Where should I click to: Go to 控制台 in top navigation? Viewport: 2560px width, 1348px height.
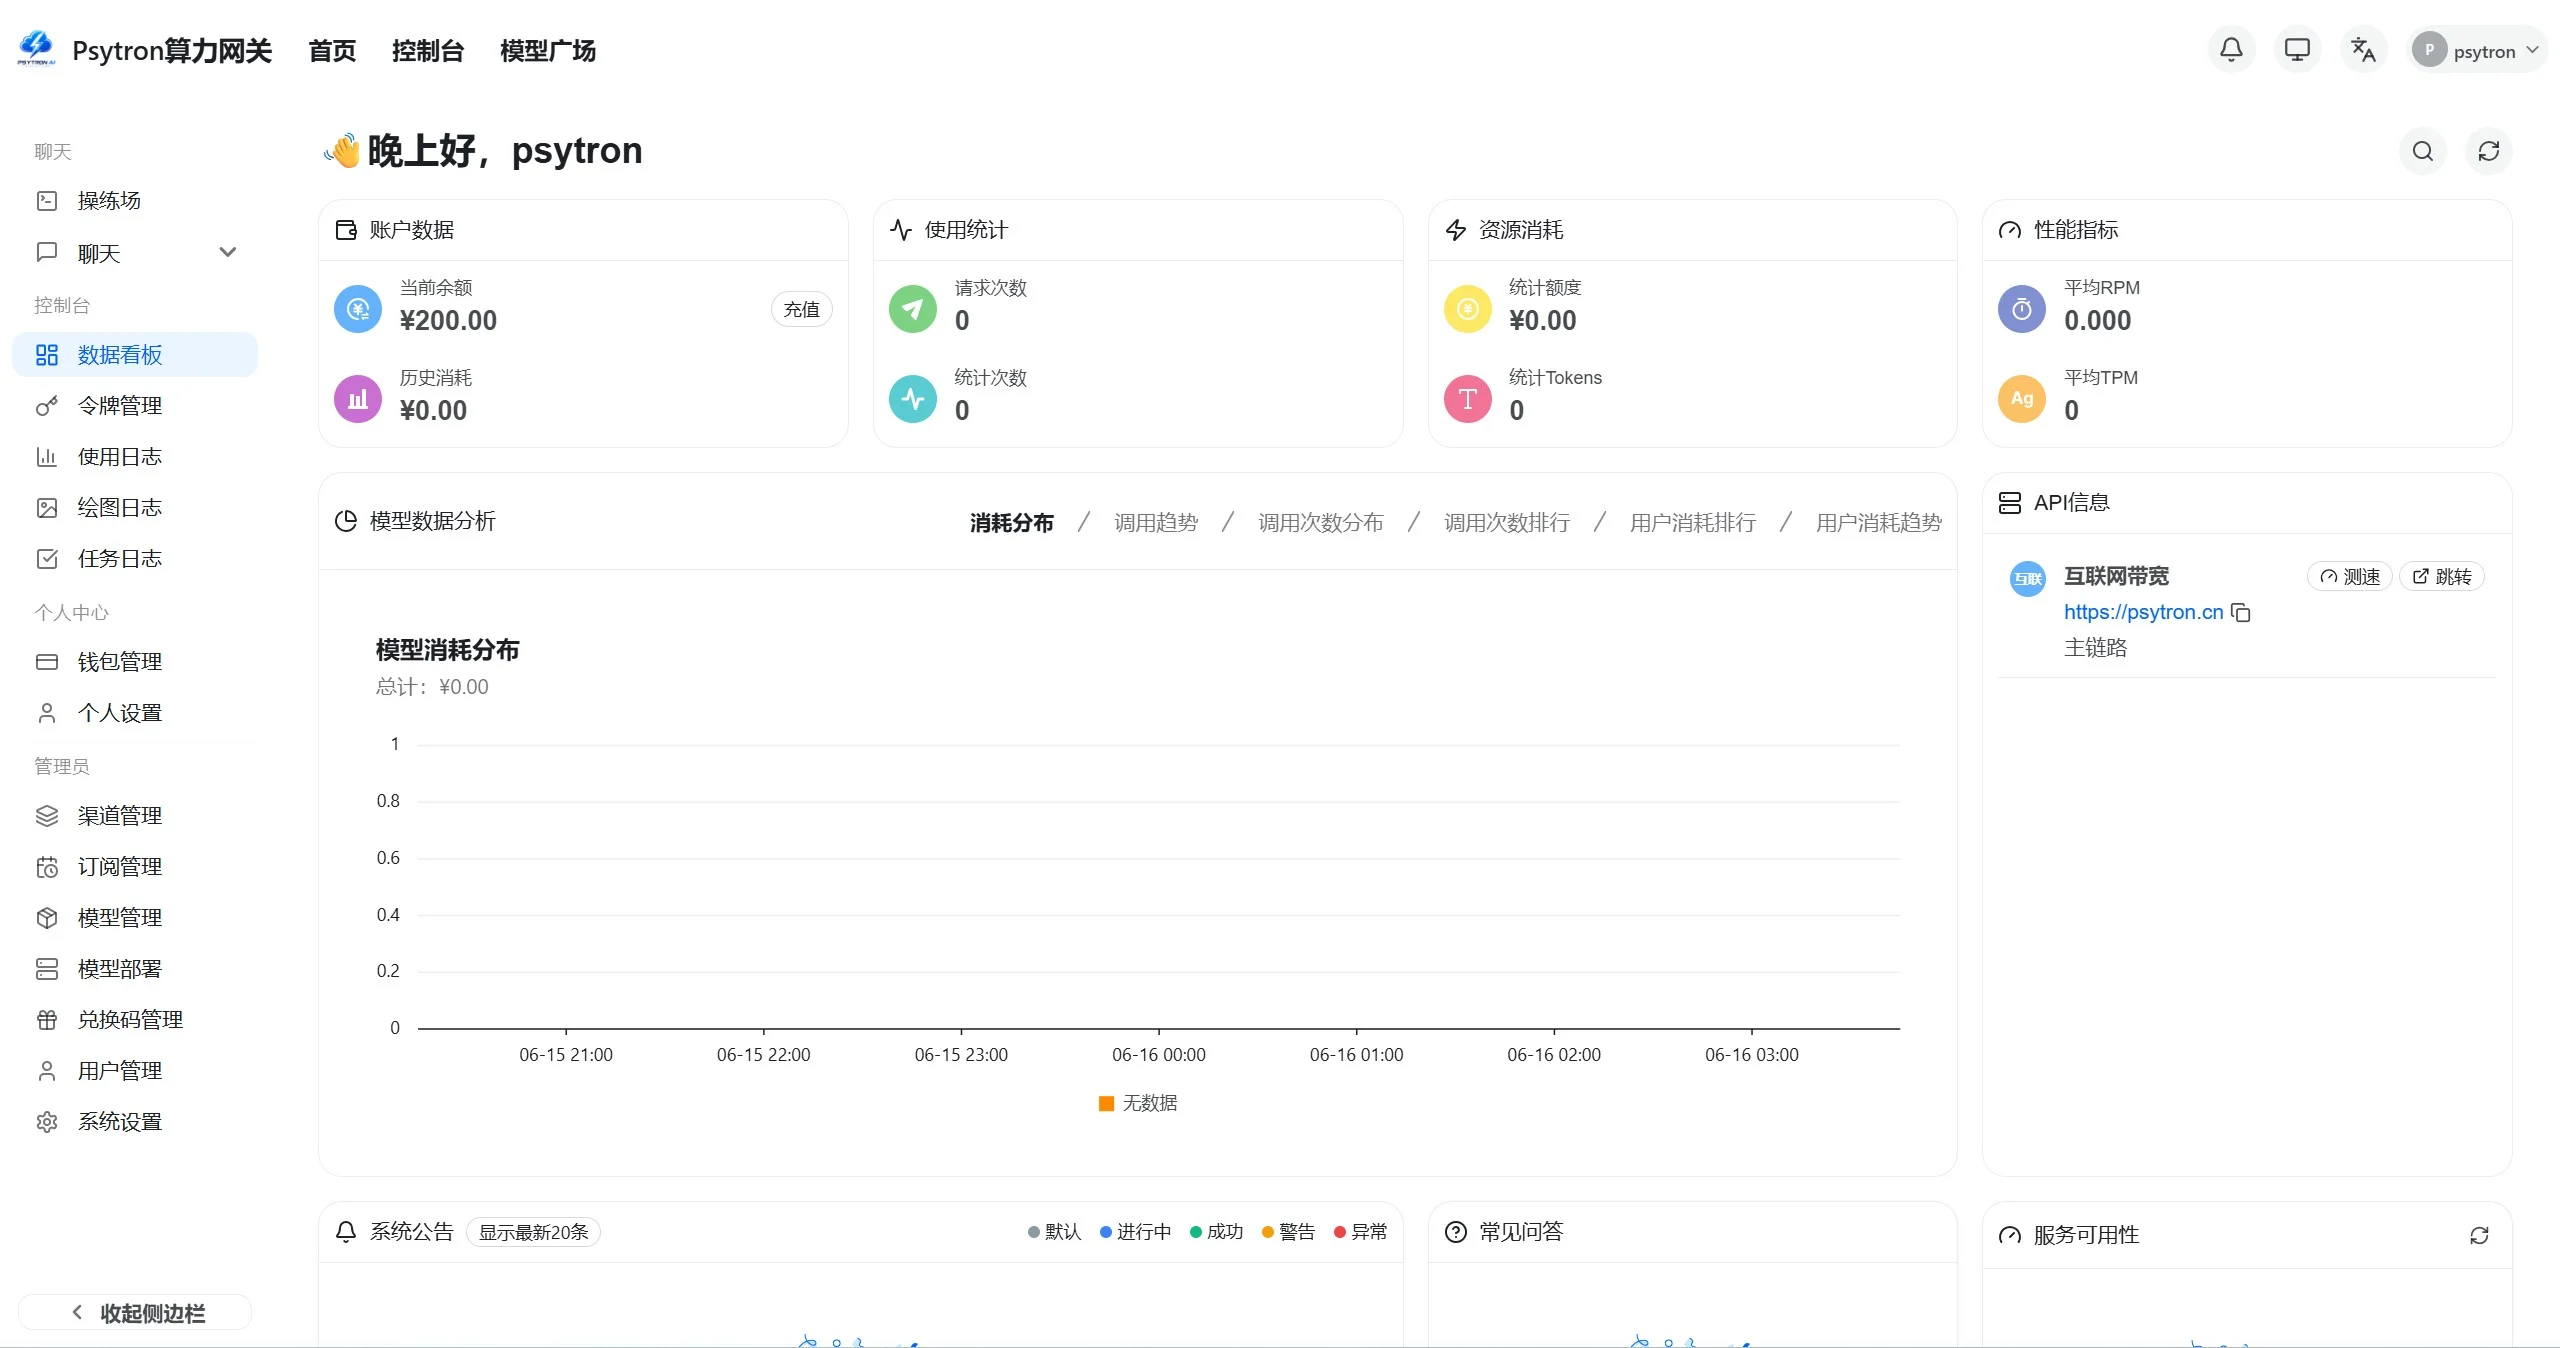[428, 51]
